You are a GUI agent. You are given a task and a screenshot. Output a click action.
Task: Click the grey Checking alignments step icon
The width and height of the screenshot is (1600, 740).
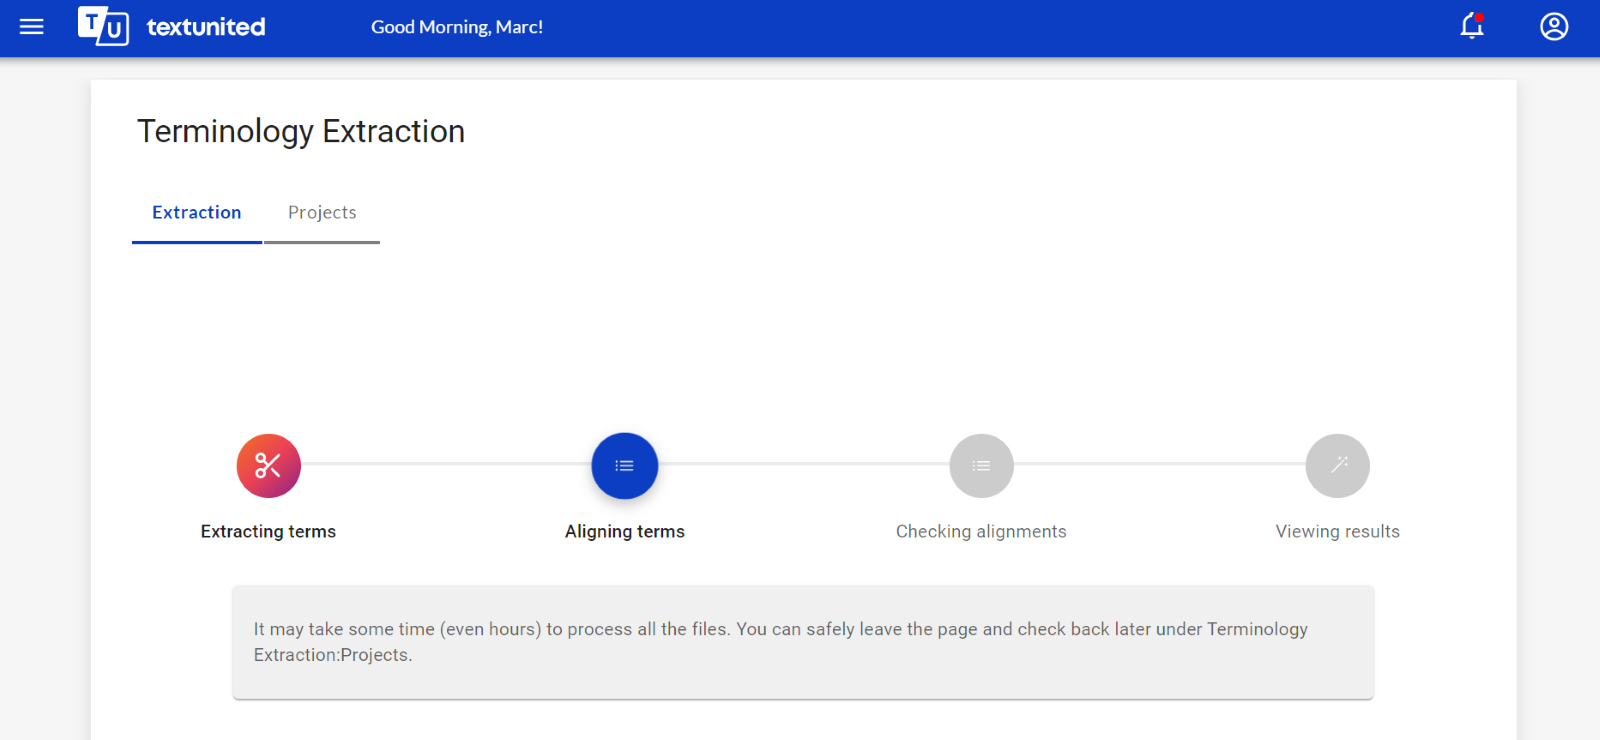click(x=981, y=466)
